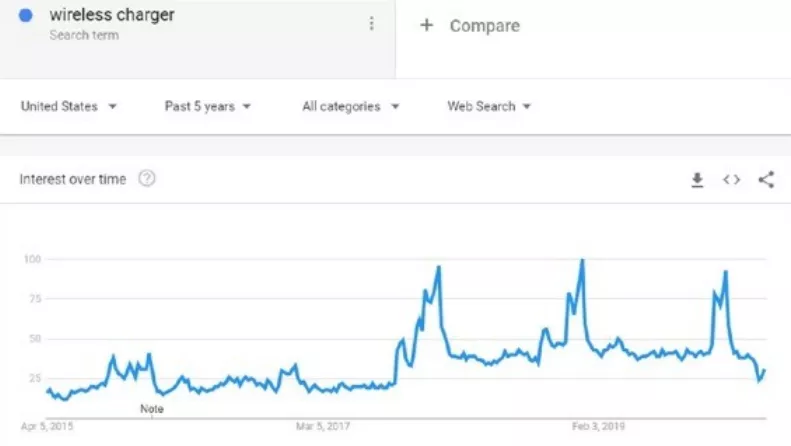791x446 pixels.
Task: Click the Apr 5, 2015 axis label
Action: [47, 427]
